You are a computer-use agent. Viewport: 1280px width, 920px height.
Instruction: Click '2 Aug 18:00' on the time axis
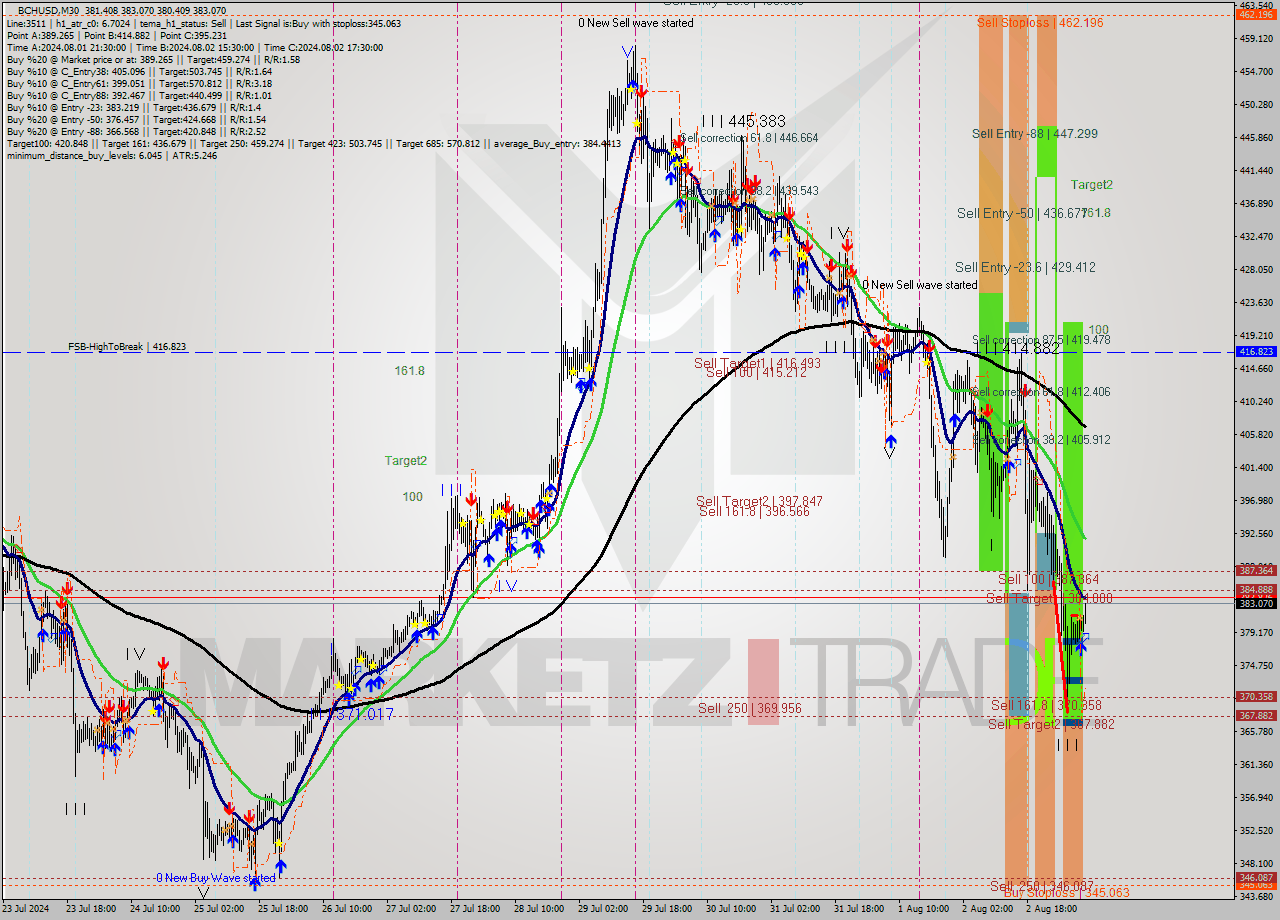pos(1051,909)
